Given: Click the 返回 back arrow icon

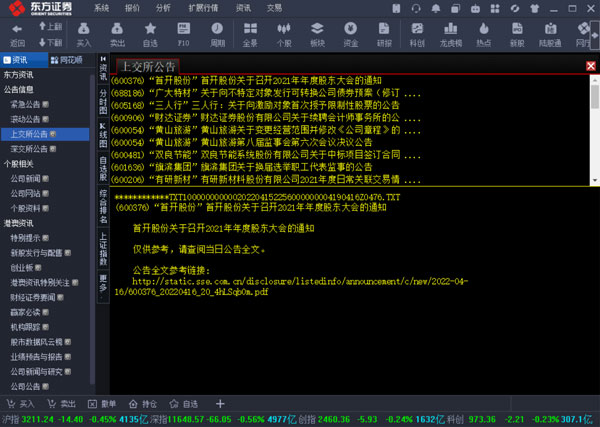Looking at the screenshot, I should click(x=17, y=29).
